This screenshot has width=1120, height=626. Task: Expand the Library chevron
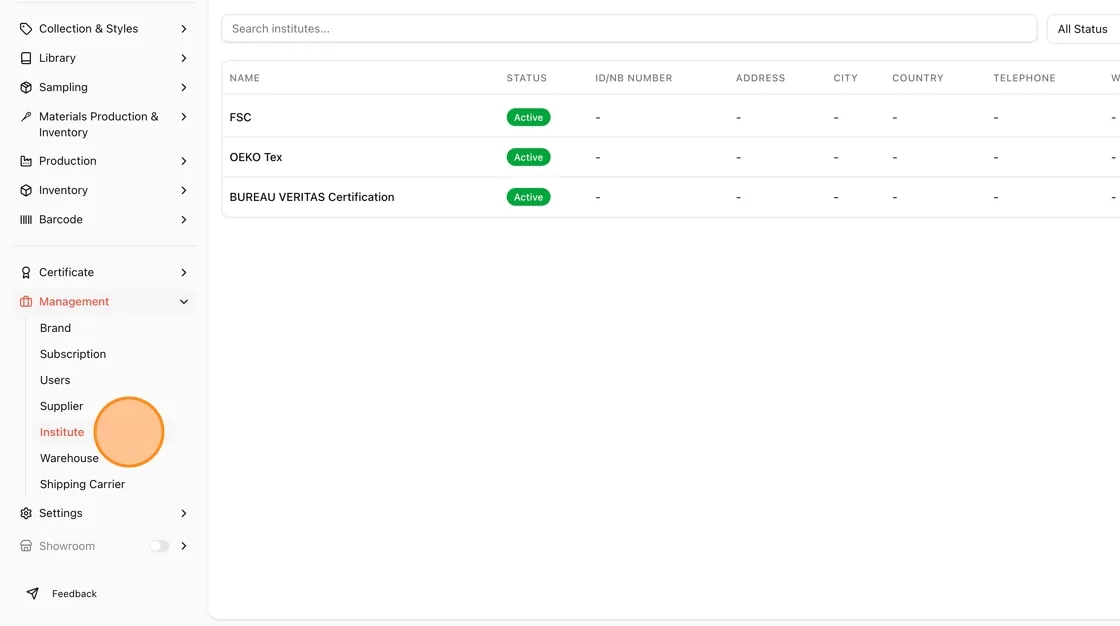coord(184,58)
